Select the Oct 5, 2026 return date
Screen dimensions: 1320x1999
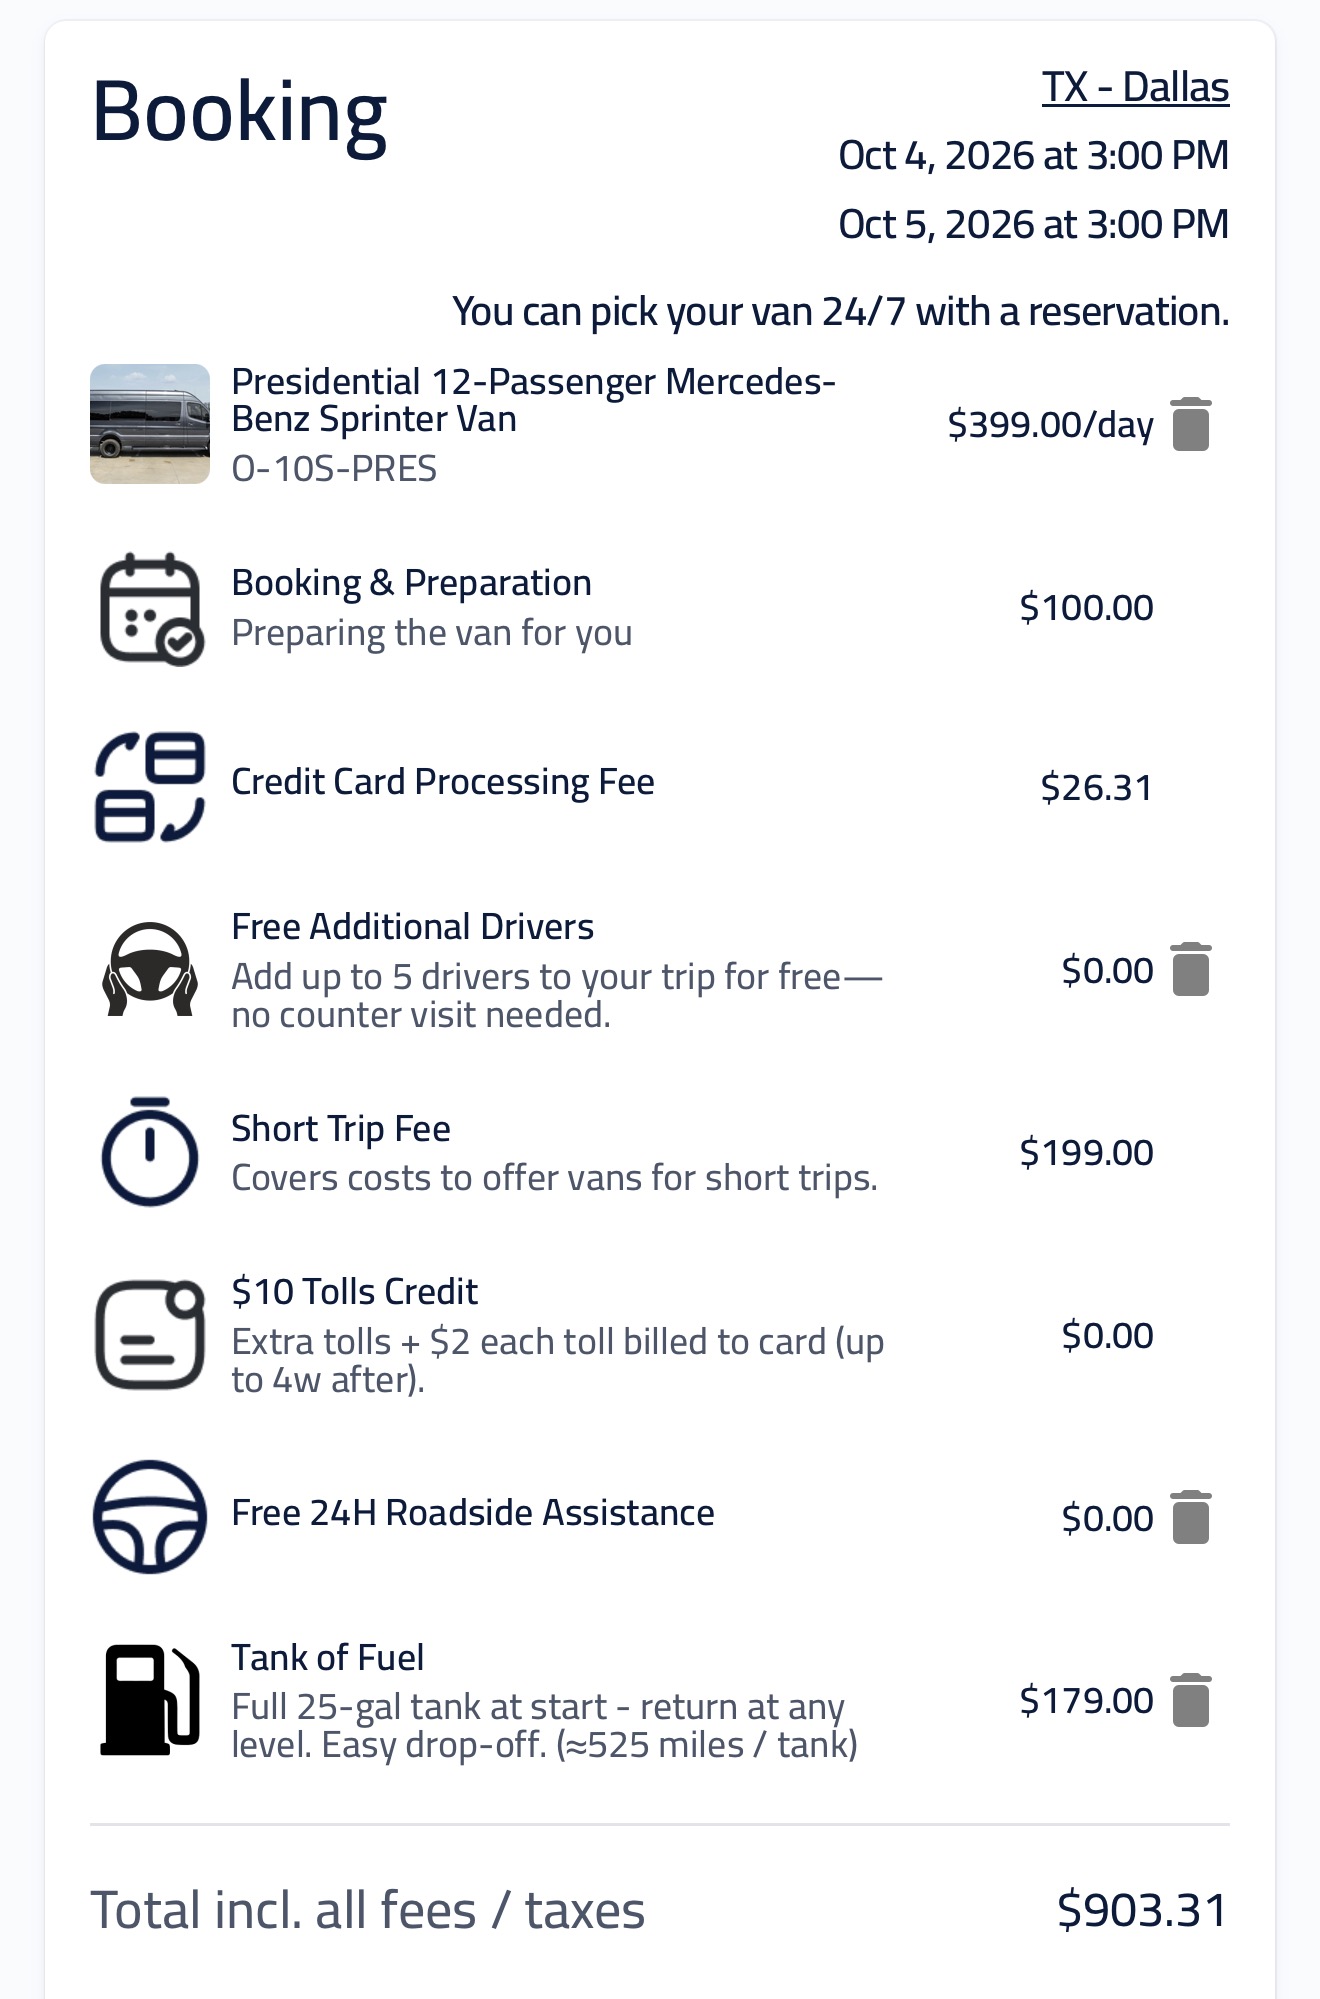(1033, 225)
